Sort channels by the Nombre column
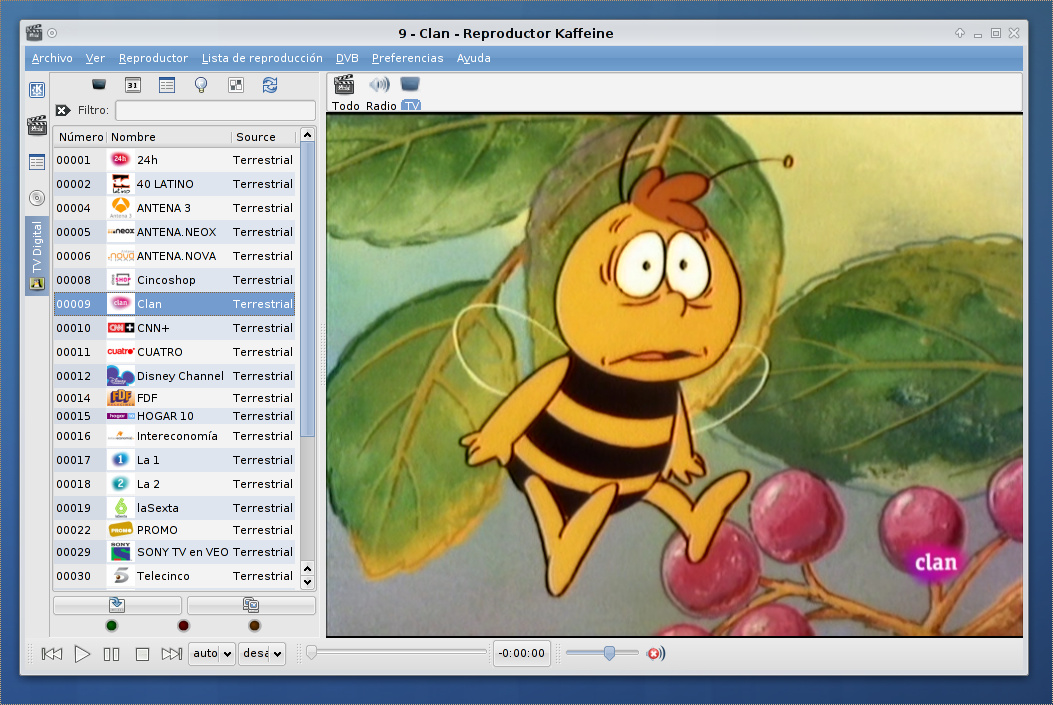This screenshot has height=705, width=1053. click(x=169, y=137)
